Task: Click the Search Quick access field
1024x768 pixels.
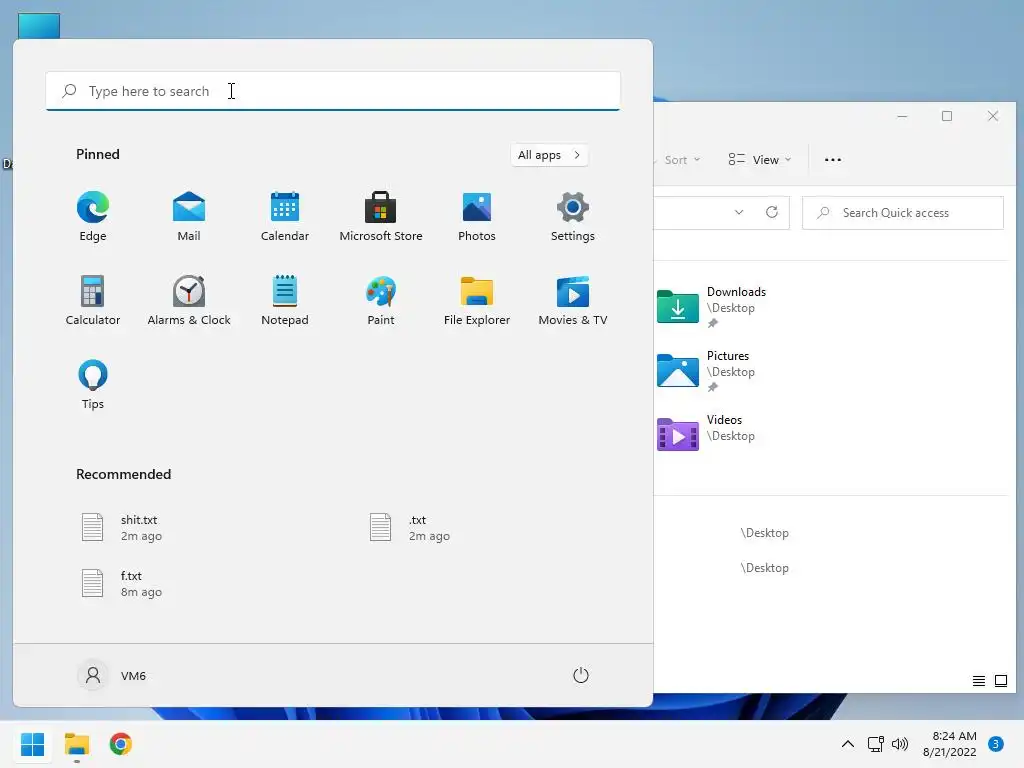Action: tap(903, 213)
